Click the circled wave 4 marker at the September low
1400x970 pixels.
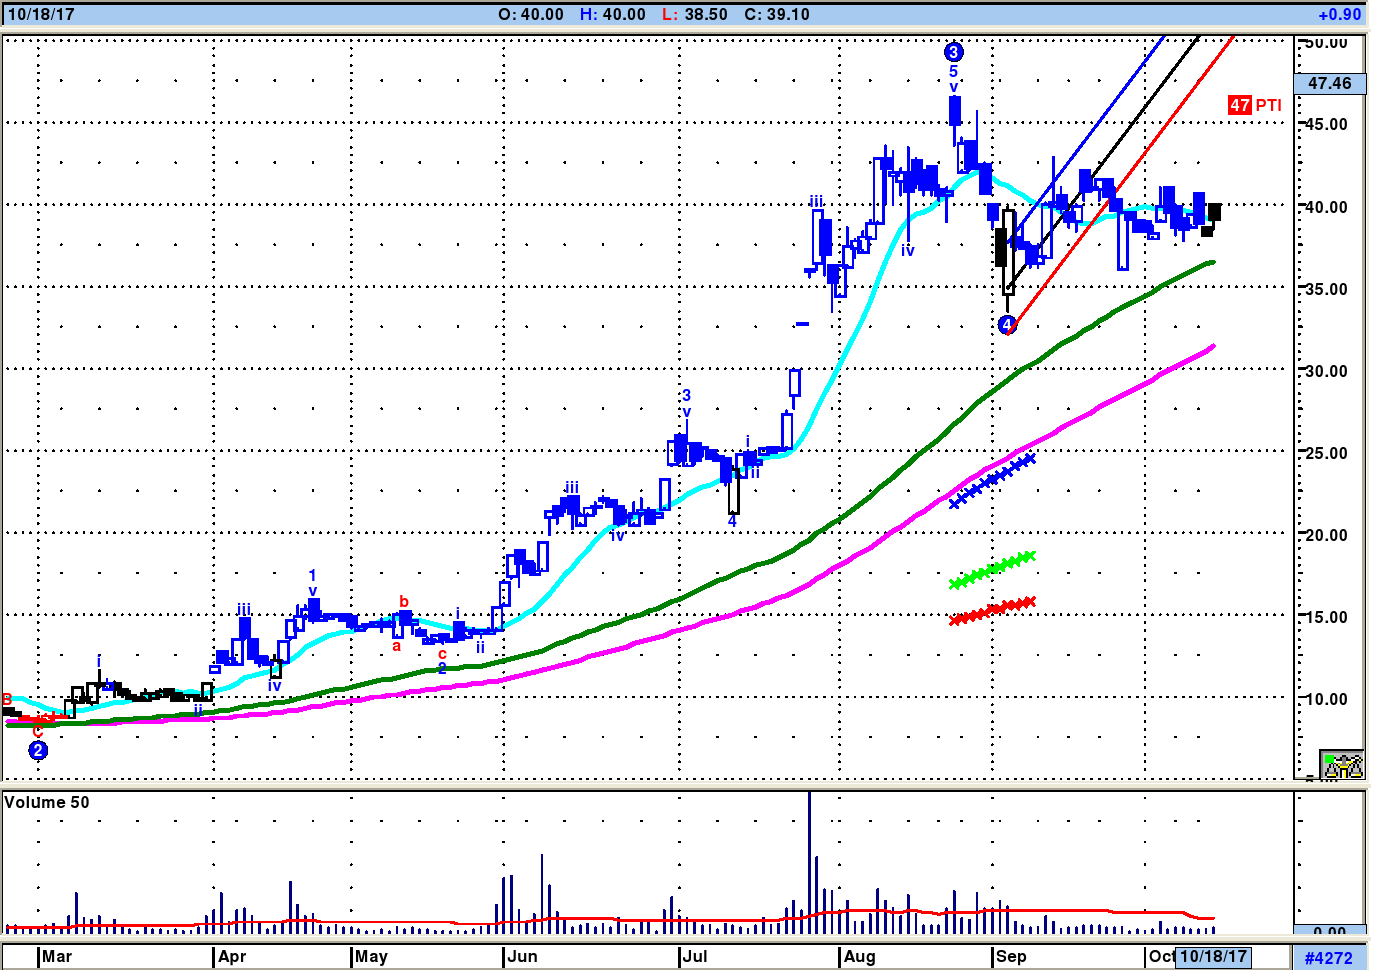click(1007, 324)
